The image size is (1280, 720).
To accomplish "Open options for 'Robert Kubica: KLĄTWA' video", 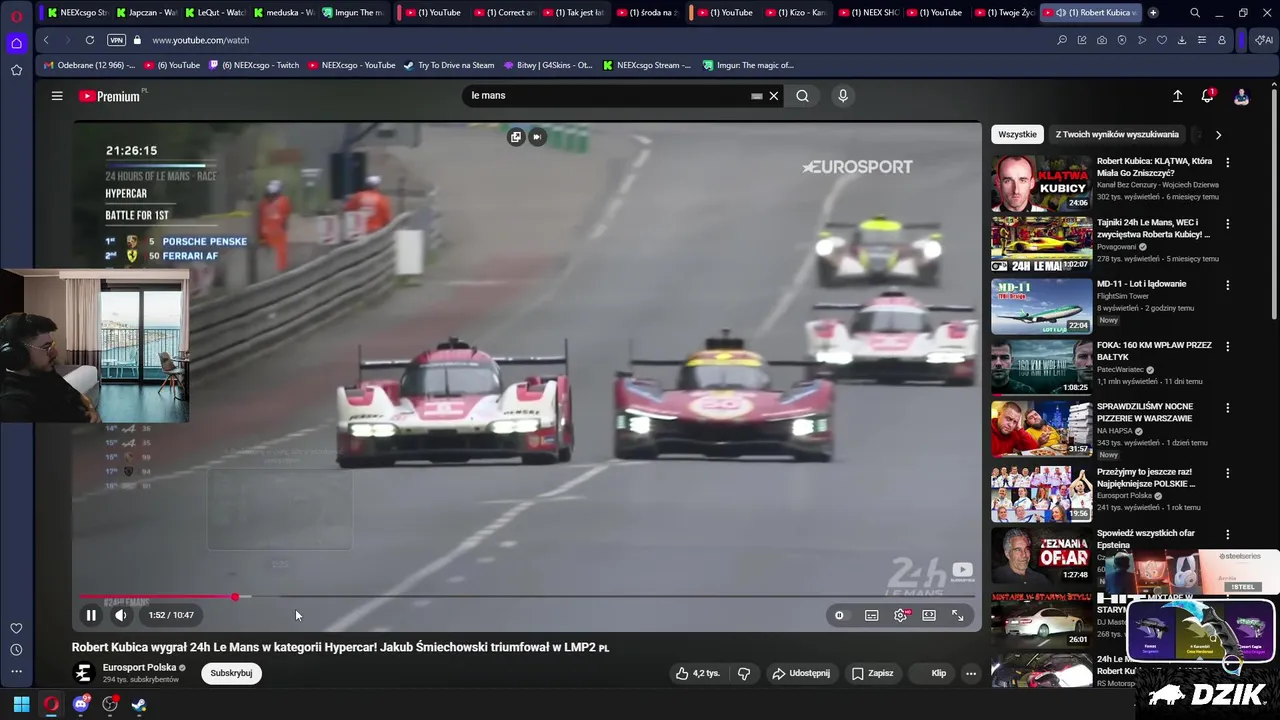I will tap(1228, 162).
